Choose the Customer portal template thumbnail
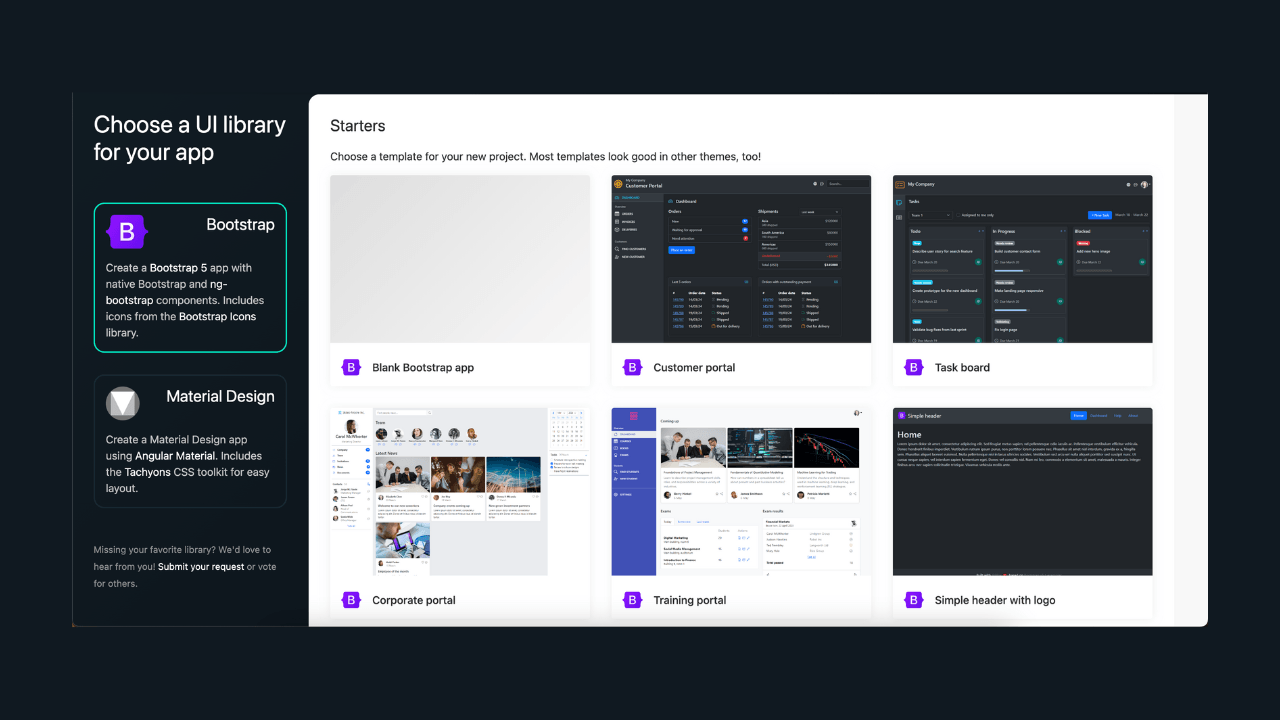Screen dimensions: 1280x720 (x=741, y=259)
